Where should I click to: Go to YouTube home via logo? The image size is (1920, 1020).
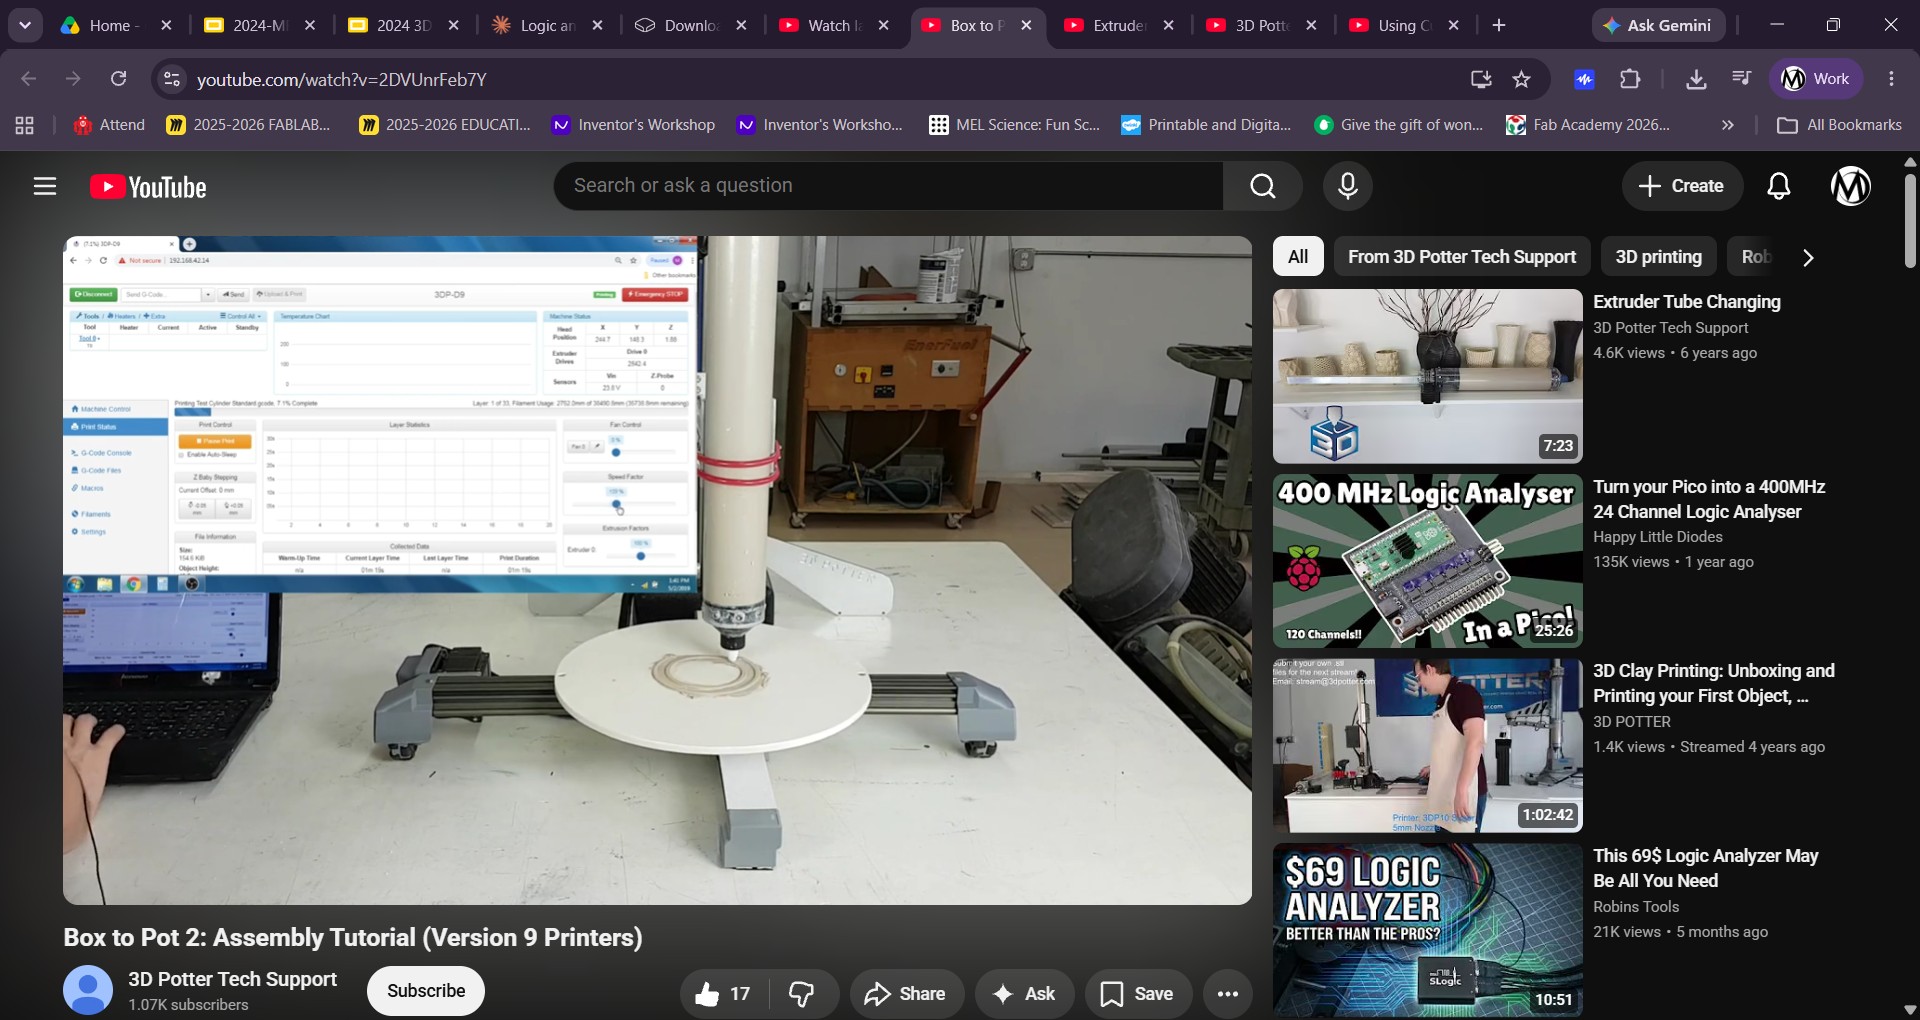(148, 187)
